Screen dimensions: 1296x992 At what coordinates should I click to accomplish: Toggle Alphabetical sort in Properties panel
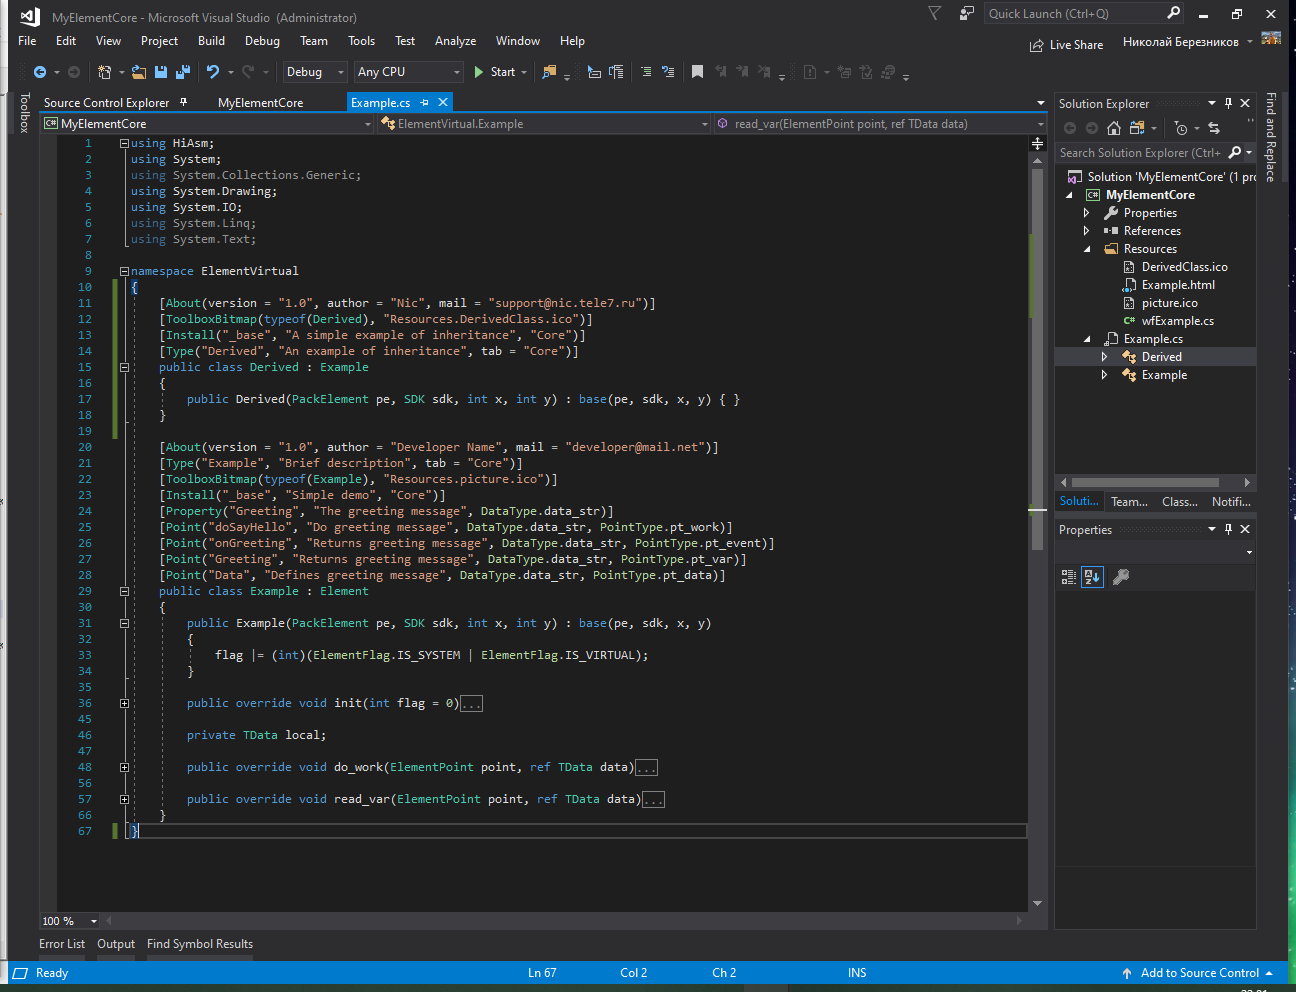pyautogui.click(x=1092, y=577)
